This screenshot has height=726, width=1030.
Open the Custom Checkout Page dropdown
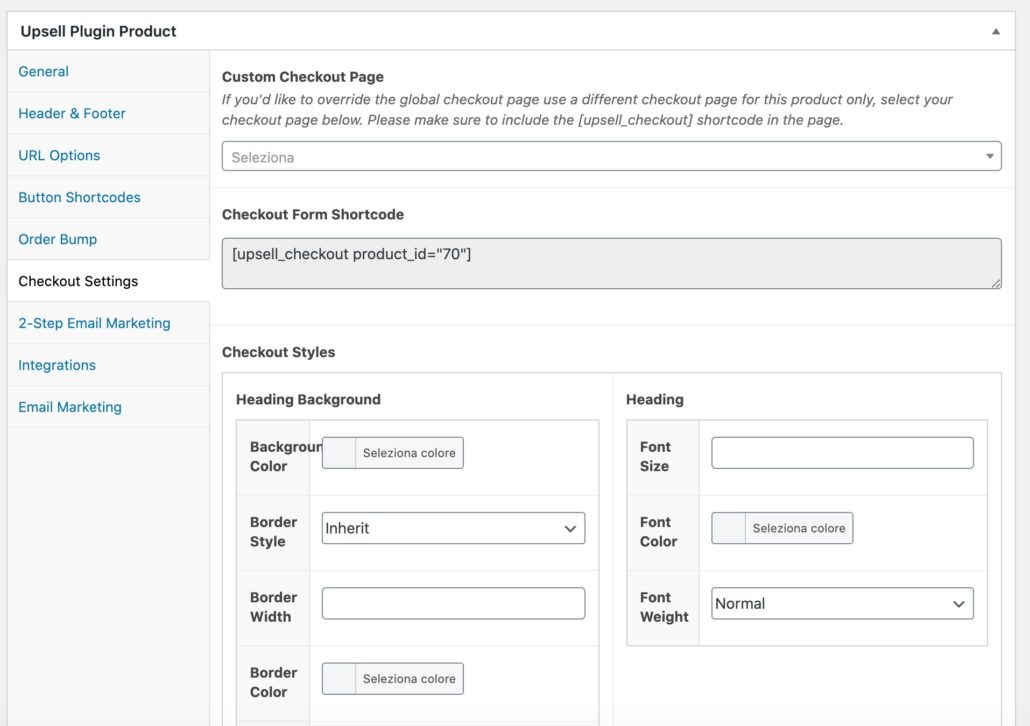(611, 156)
